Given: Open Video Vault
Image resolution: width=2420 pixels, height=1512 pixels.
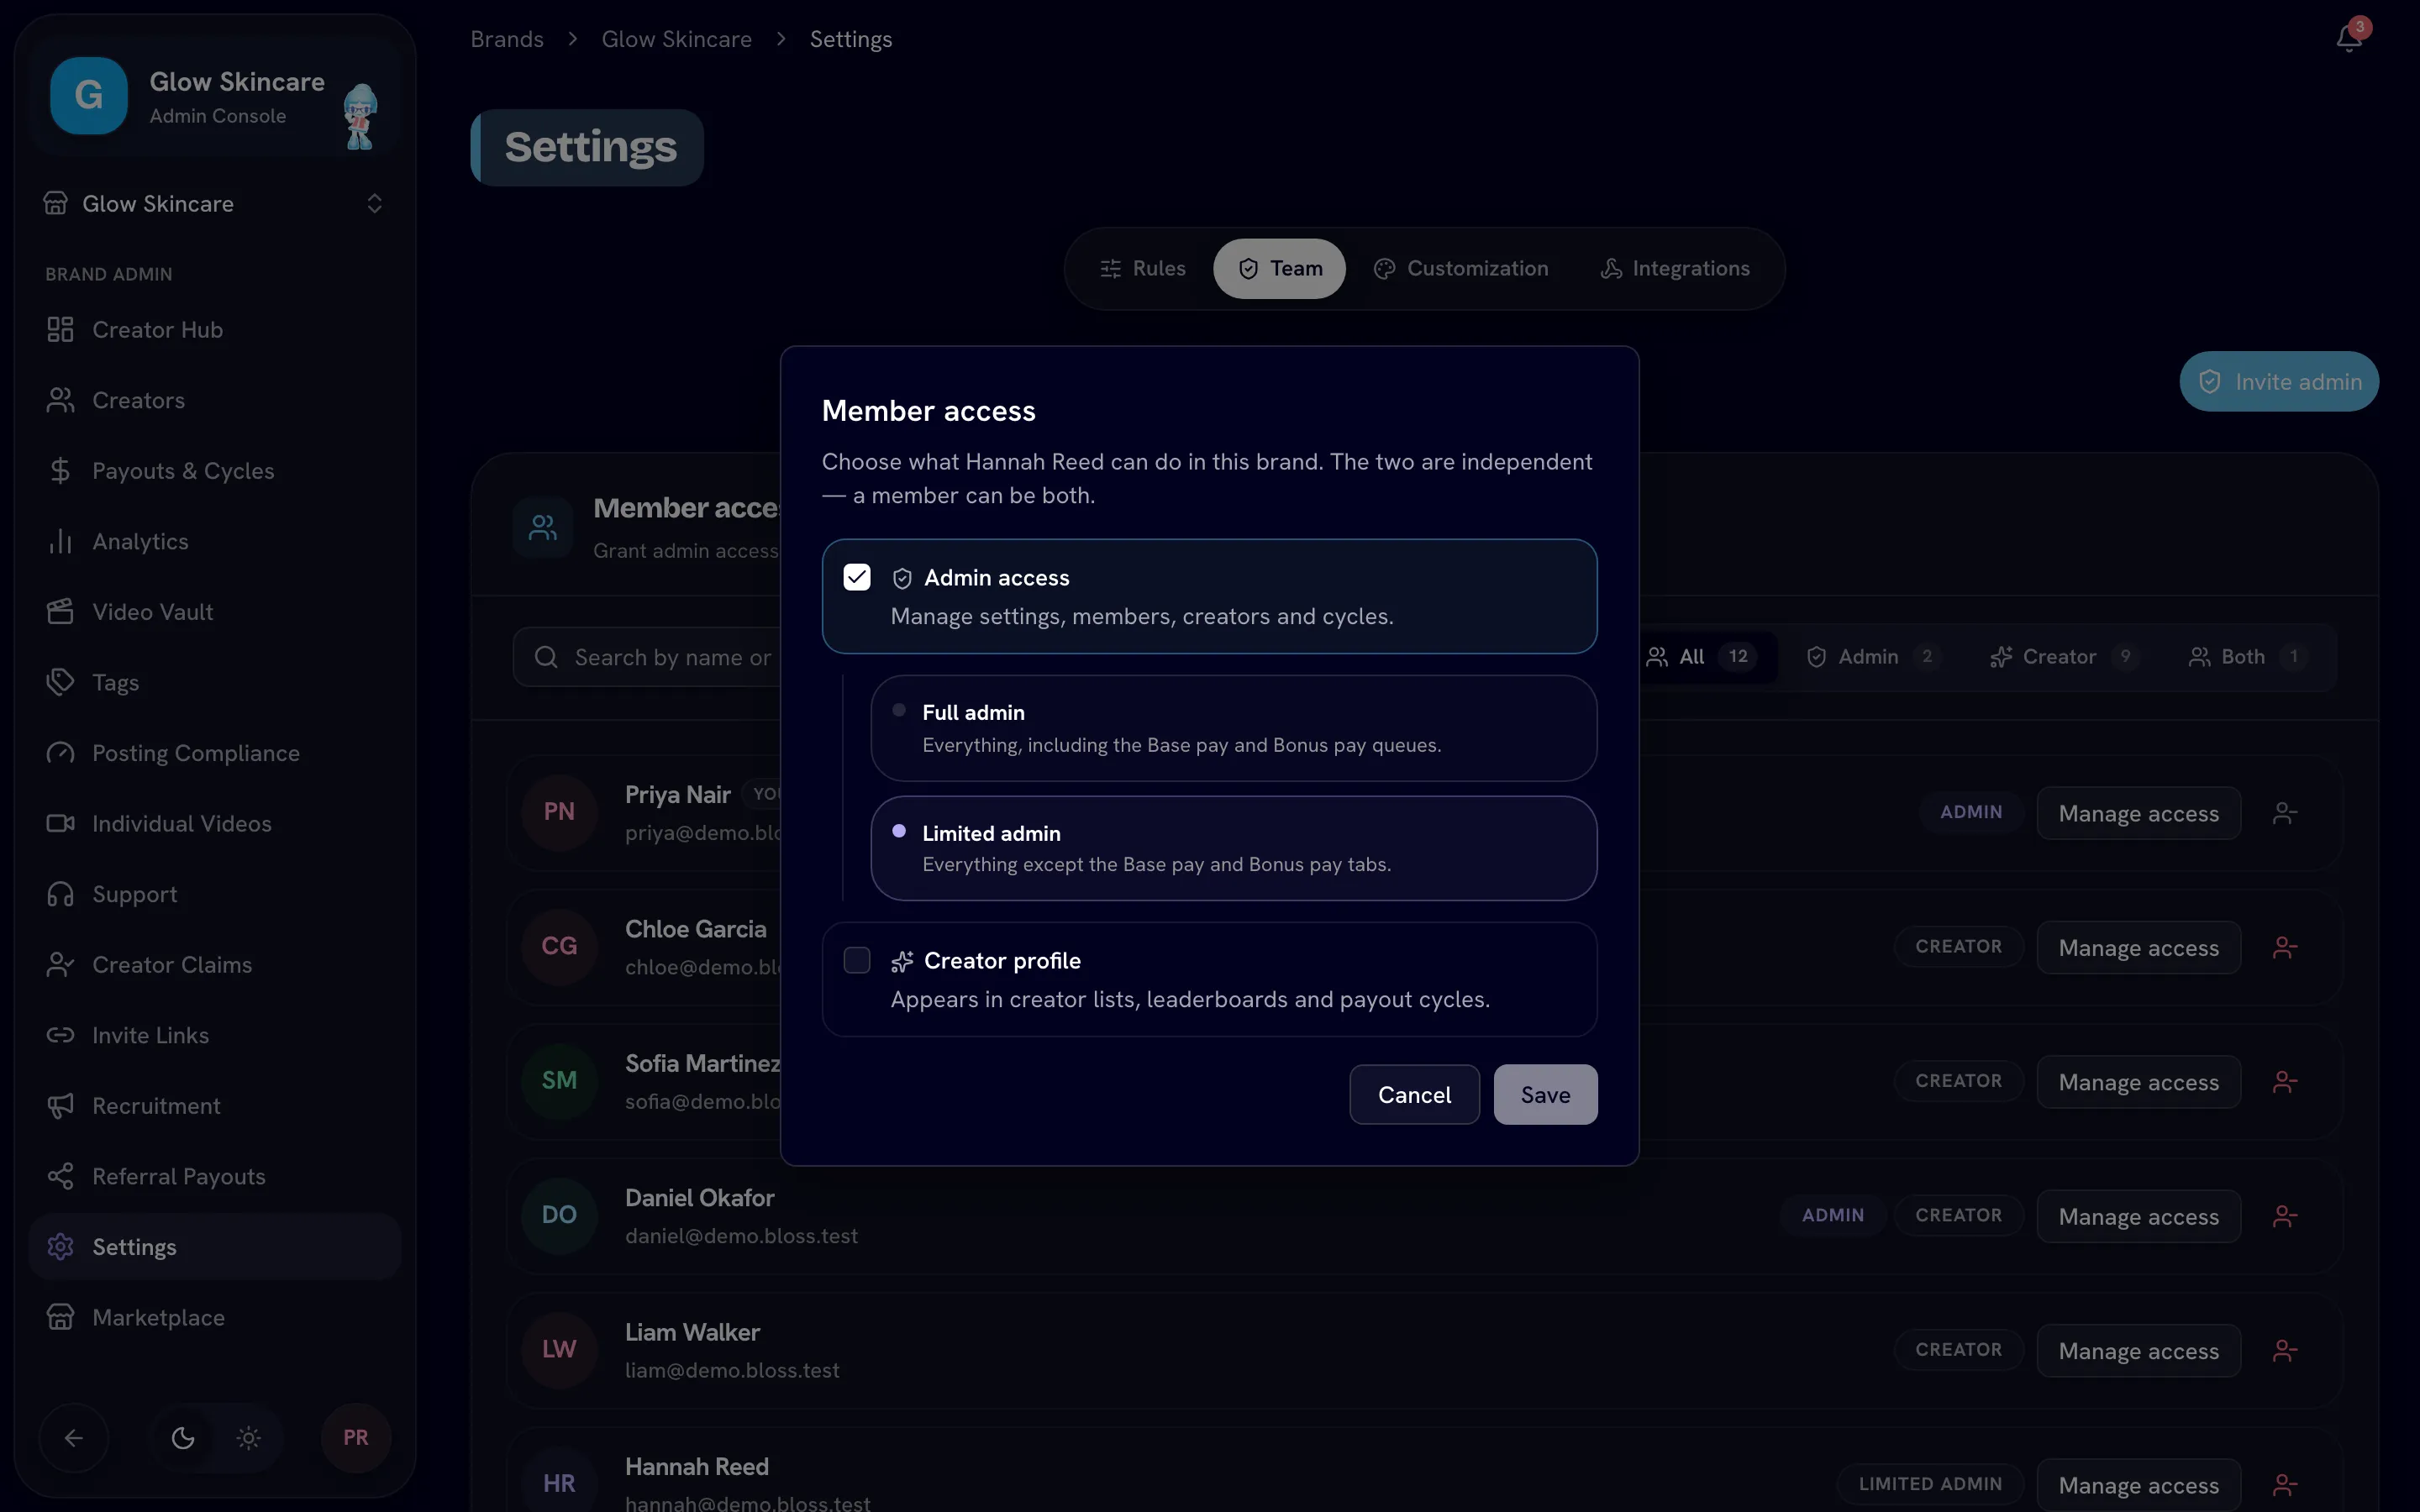Looking at the screenshot, I should tap(215, 612).
